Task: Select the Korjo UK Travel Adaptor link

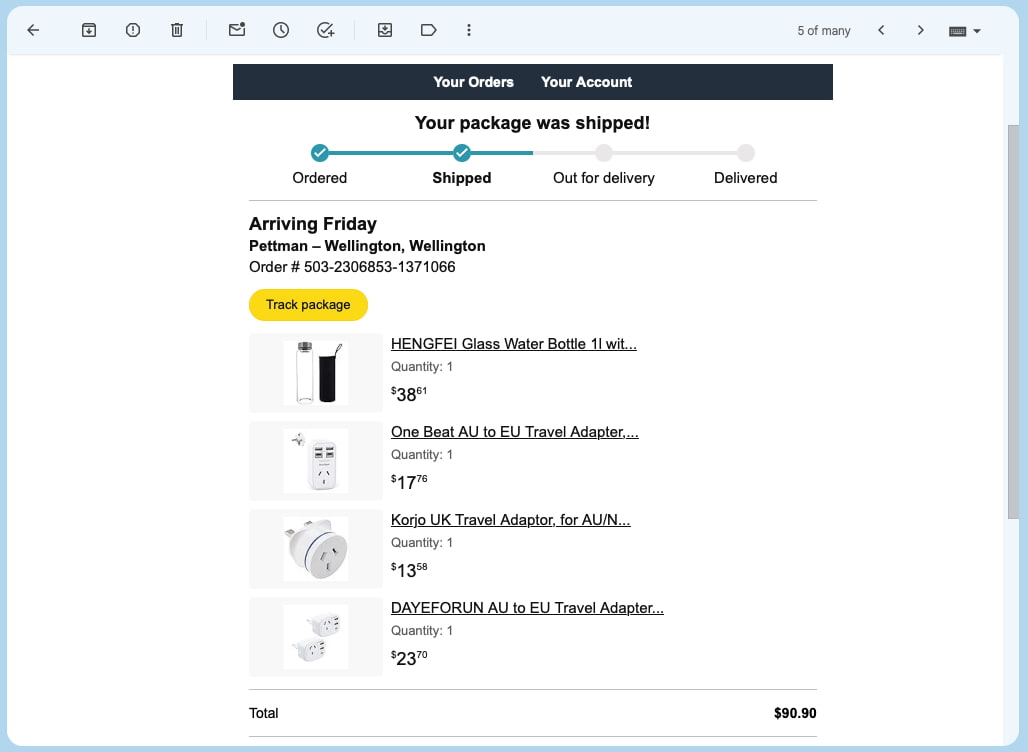Action: click(x=510, y=519)
